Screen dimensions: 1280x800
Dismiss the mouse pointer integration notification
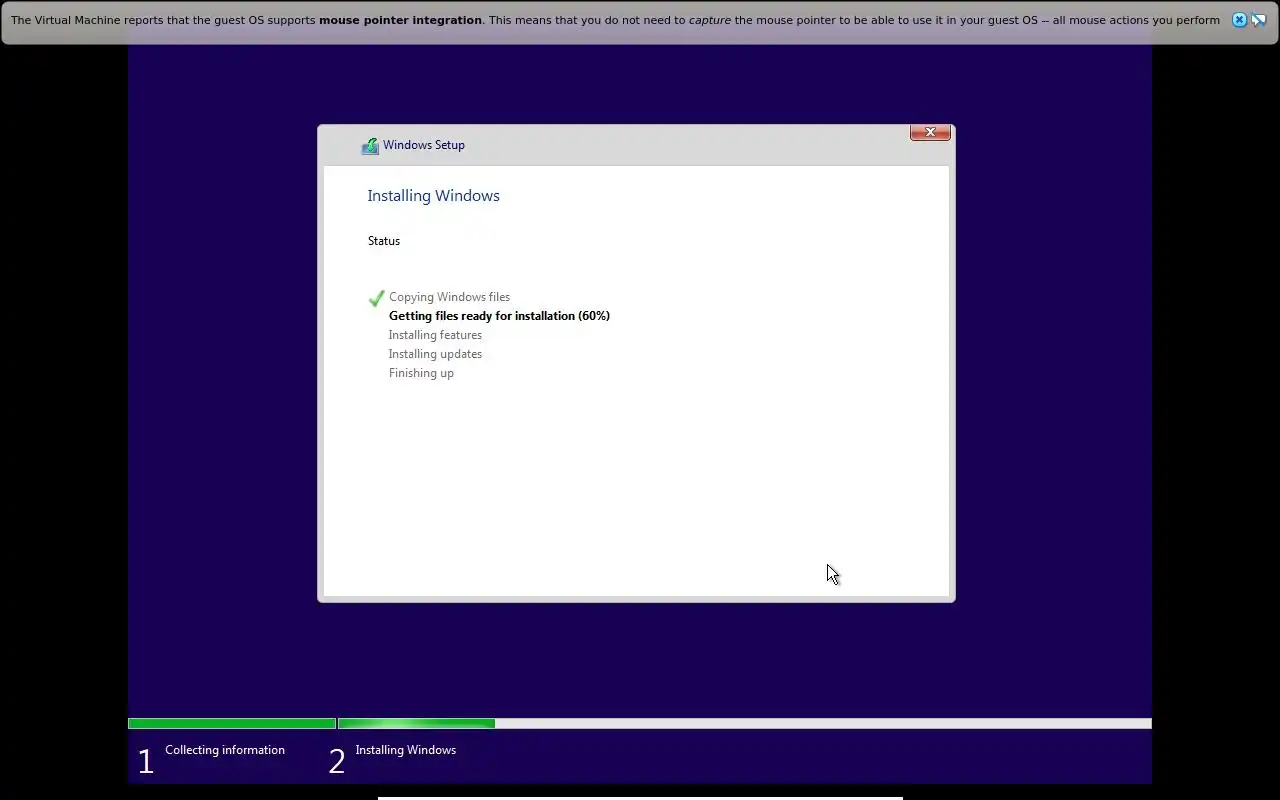1239,20
